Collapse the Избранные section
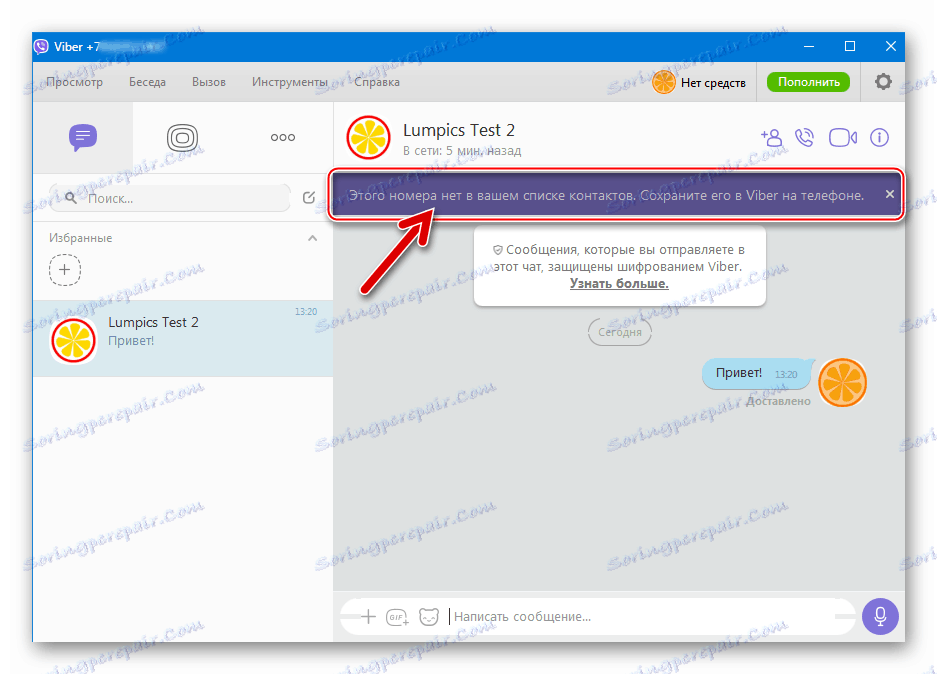This screenshot has height=674, width=937. pos(312,238)
